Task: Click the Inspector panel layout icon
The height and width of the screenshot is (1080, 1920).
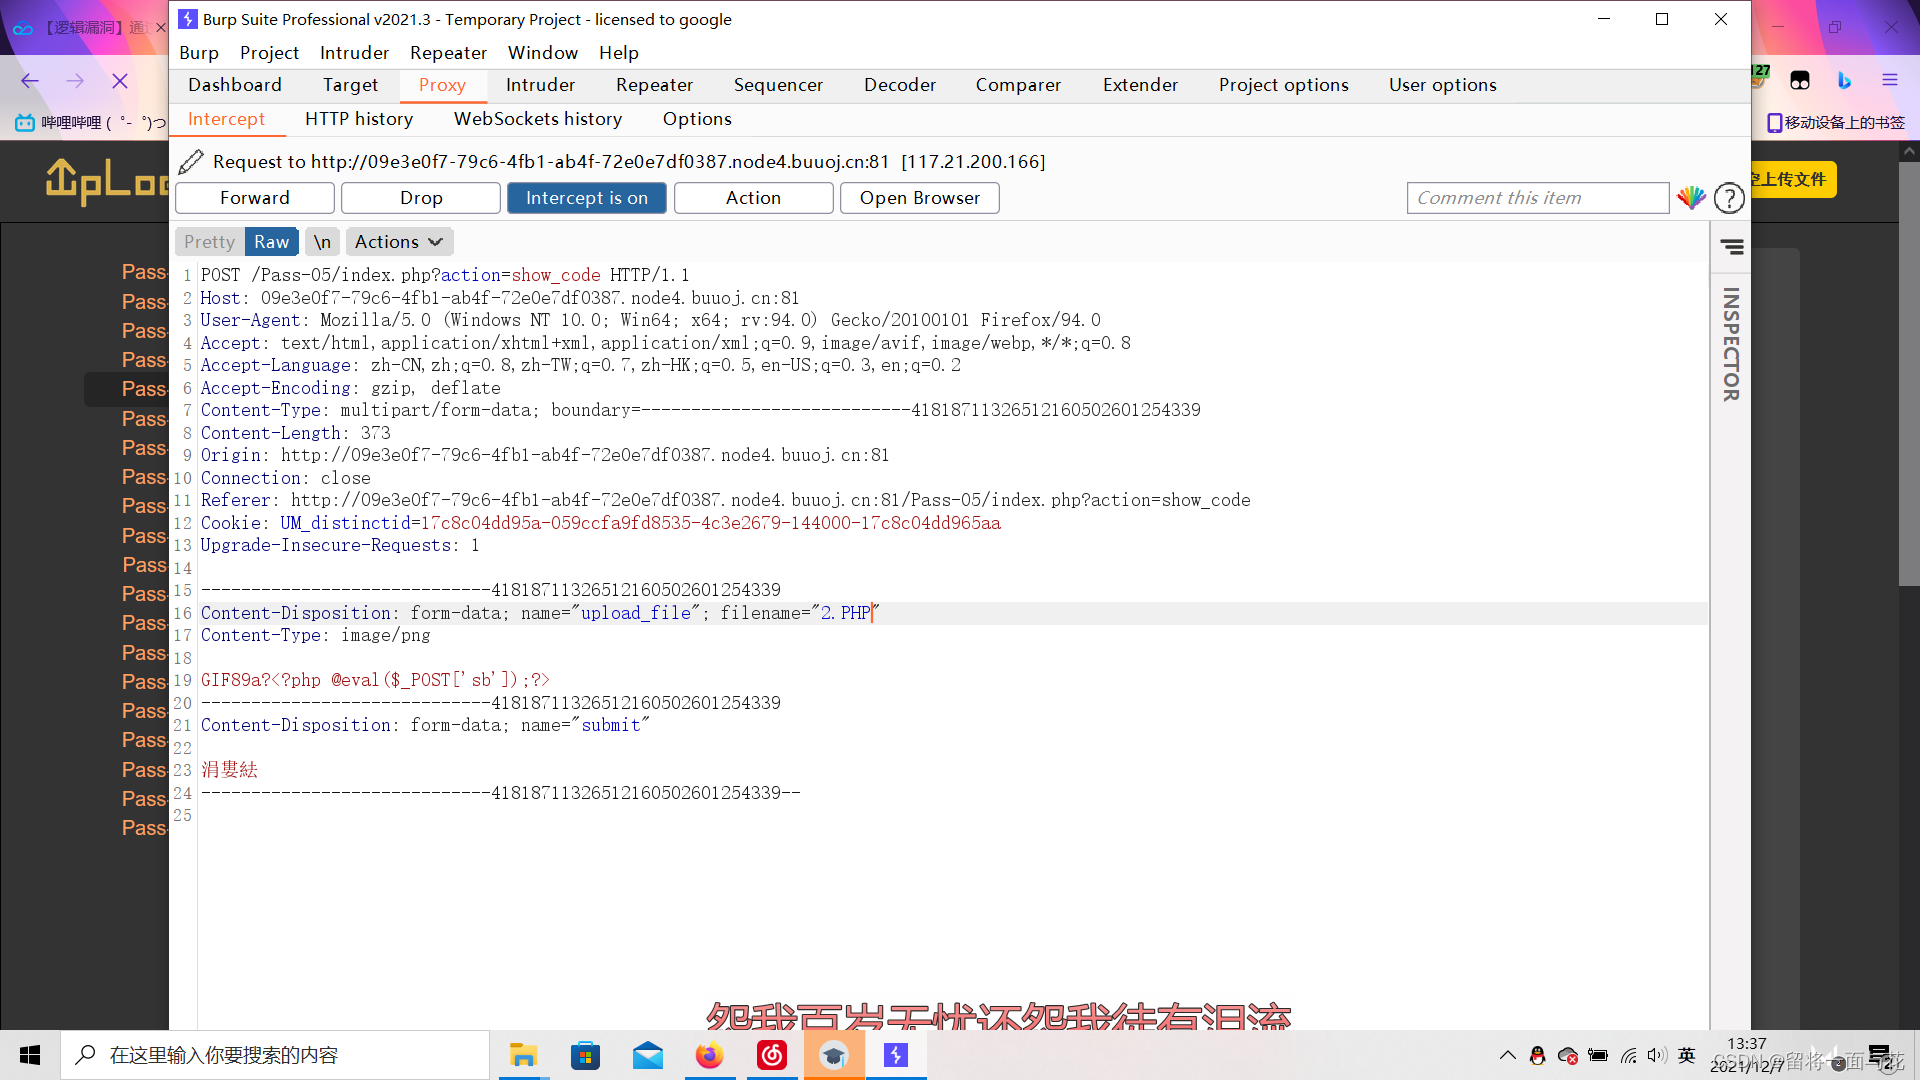Action: click(x=1732, y=247)
